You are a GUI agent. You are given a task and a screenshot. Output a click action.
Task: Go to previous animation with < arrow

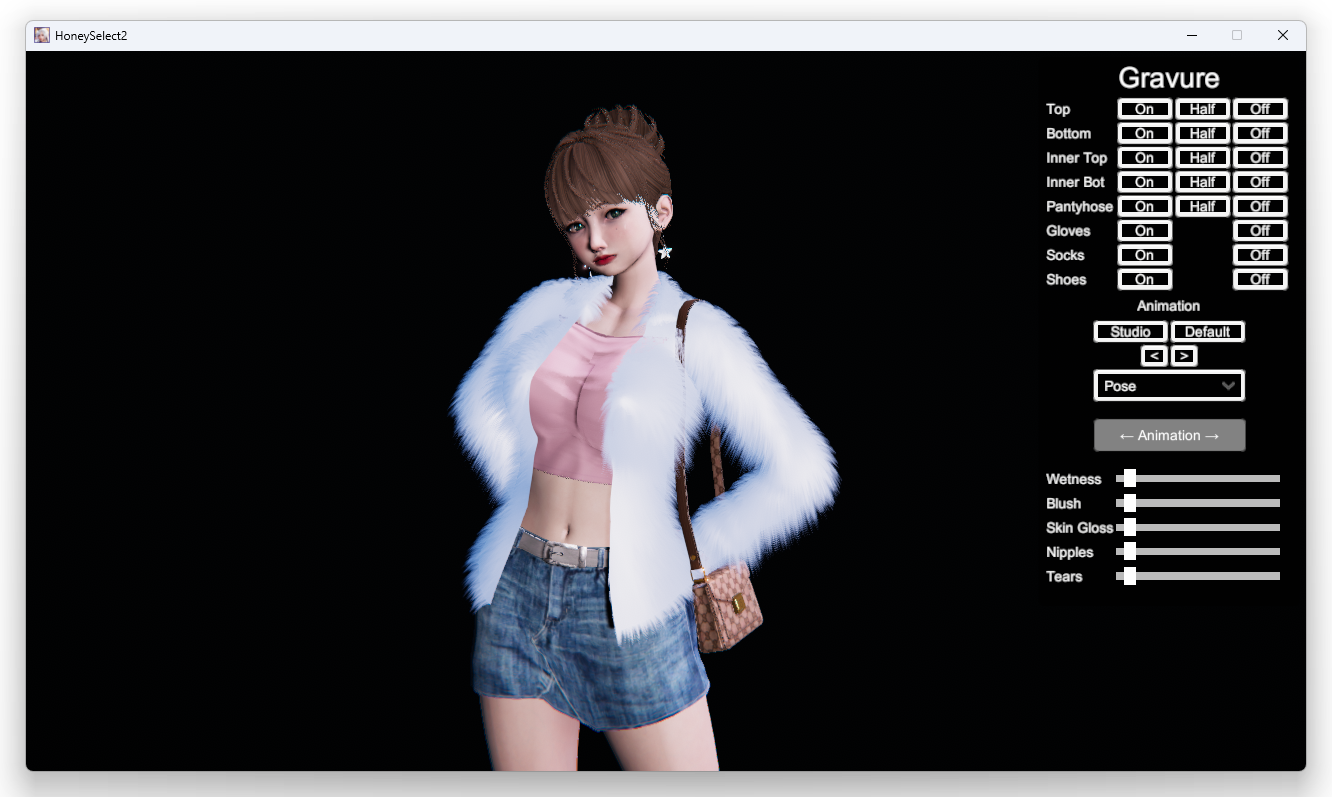point(1154,356)
